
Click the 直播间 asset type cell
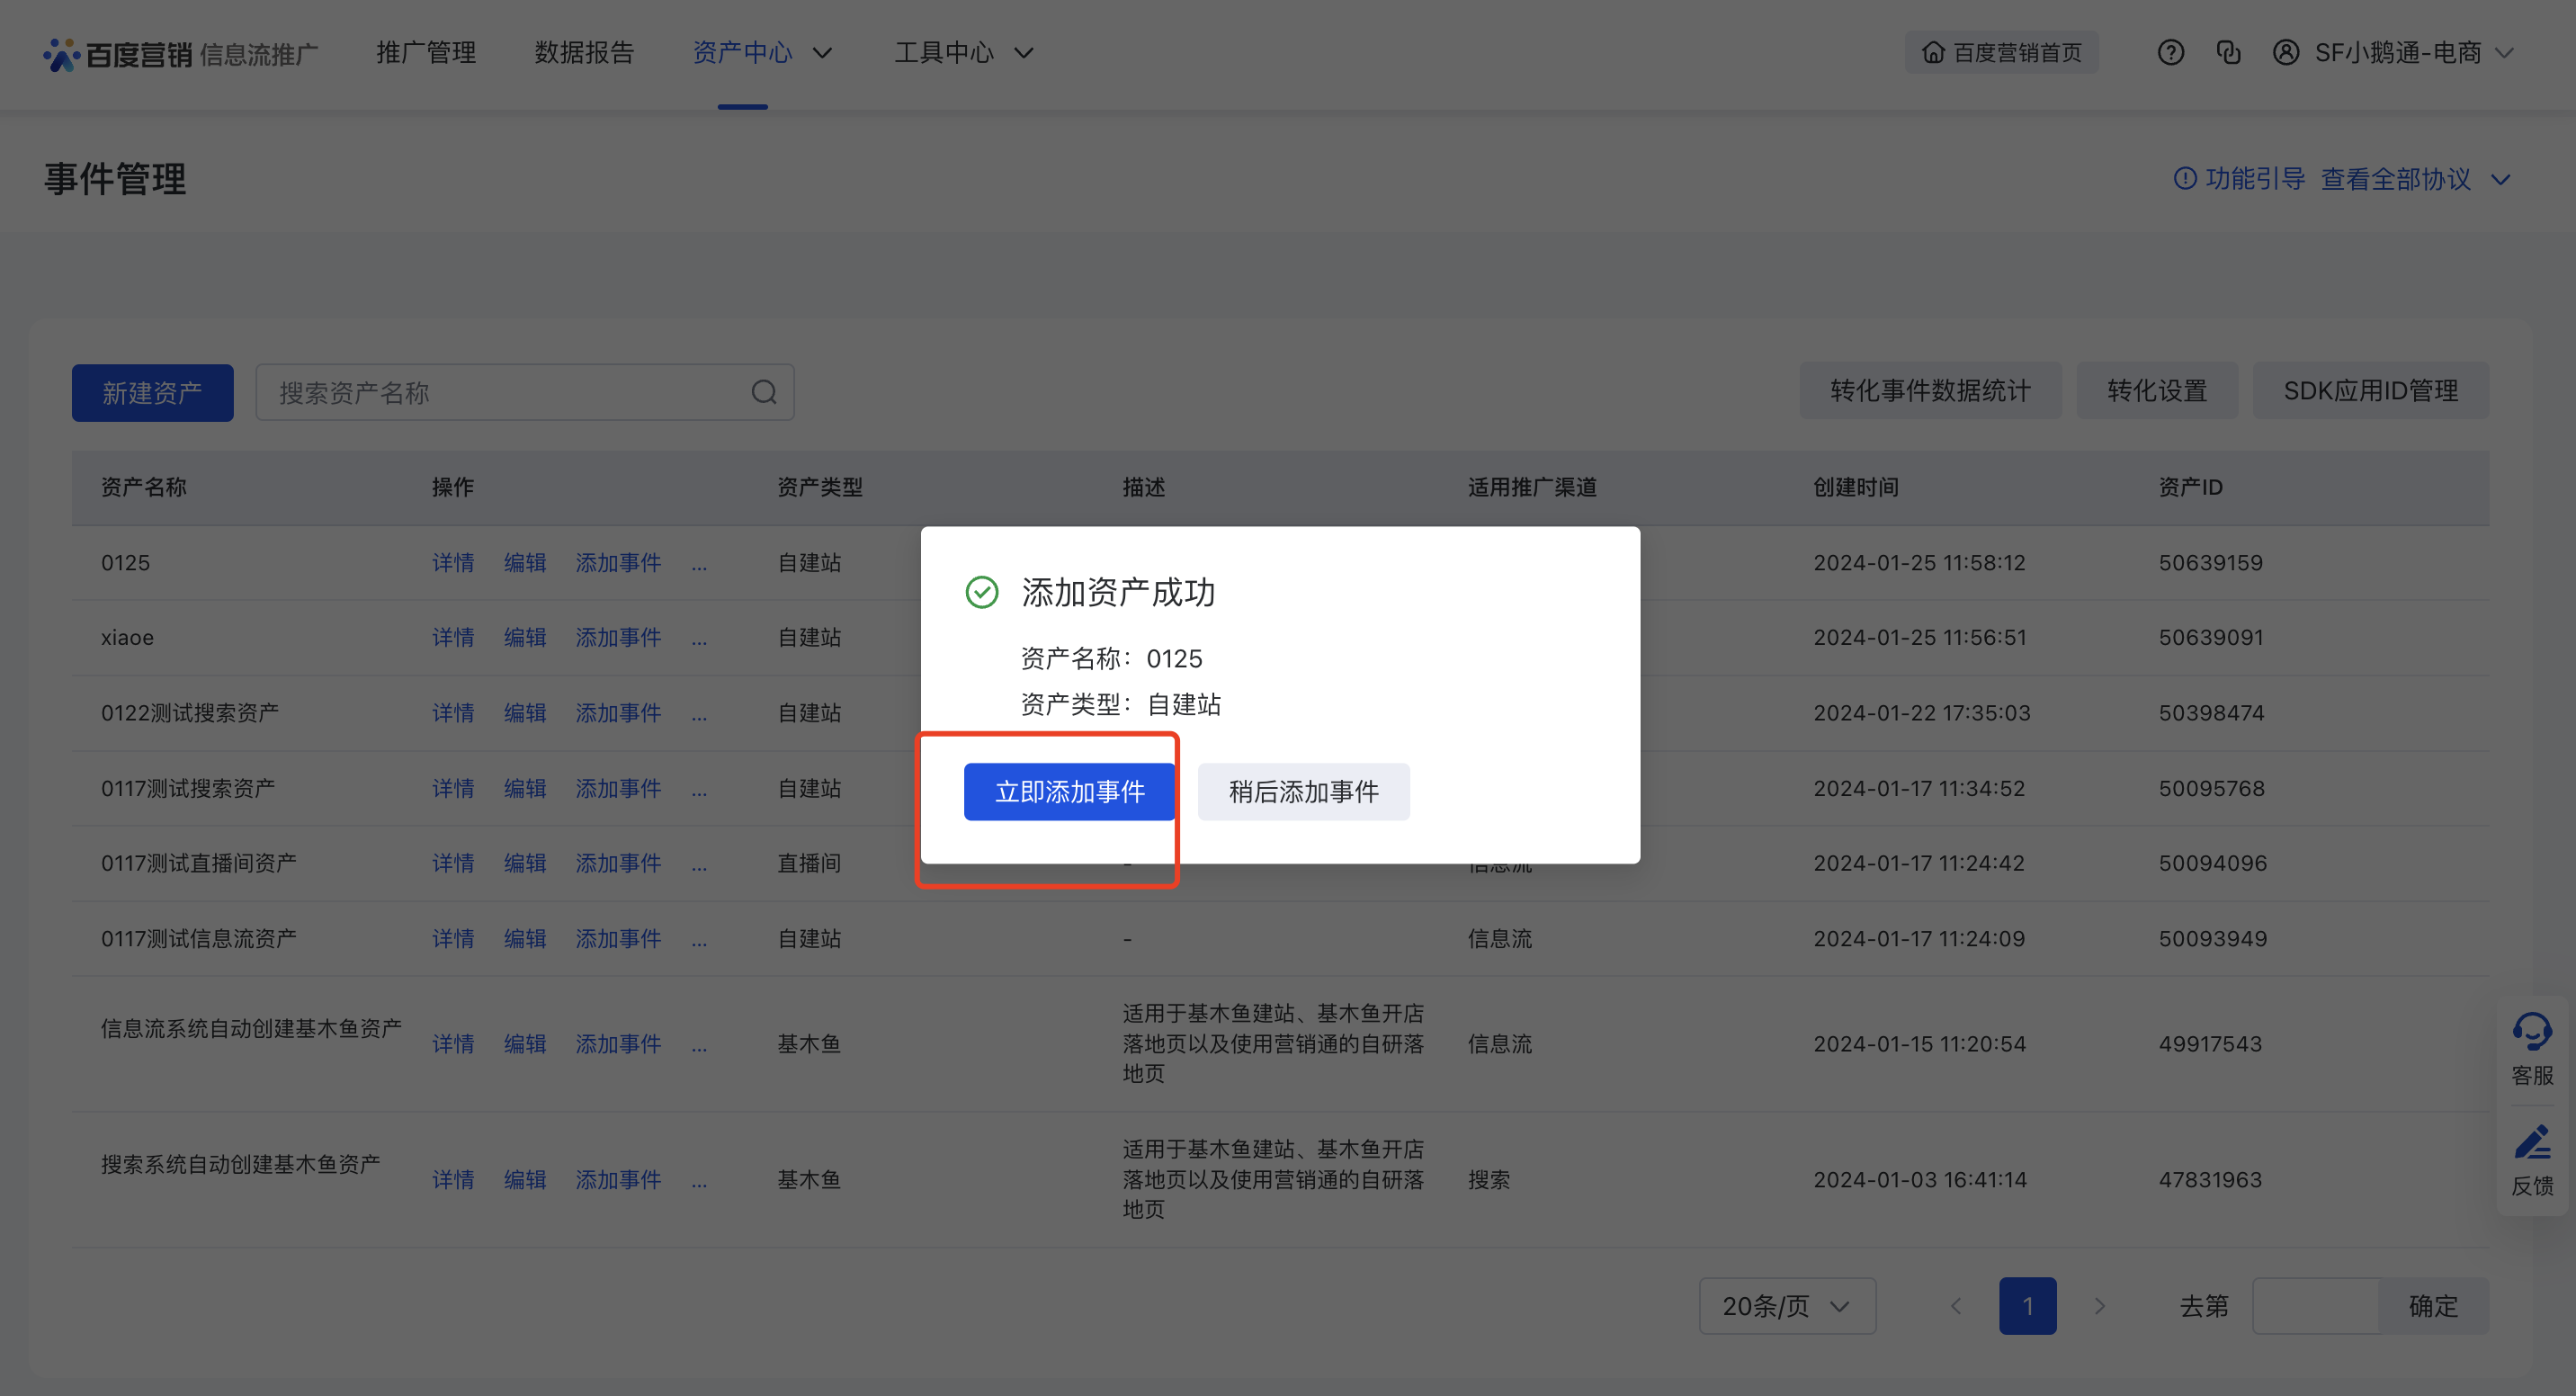click(809, 864)
